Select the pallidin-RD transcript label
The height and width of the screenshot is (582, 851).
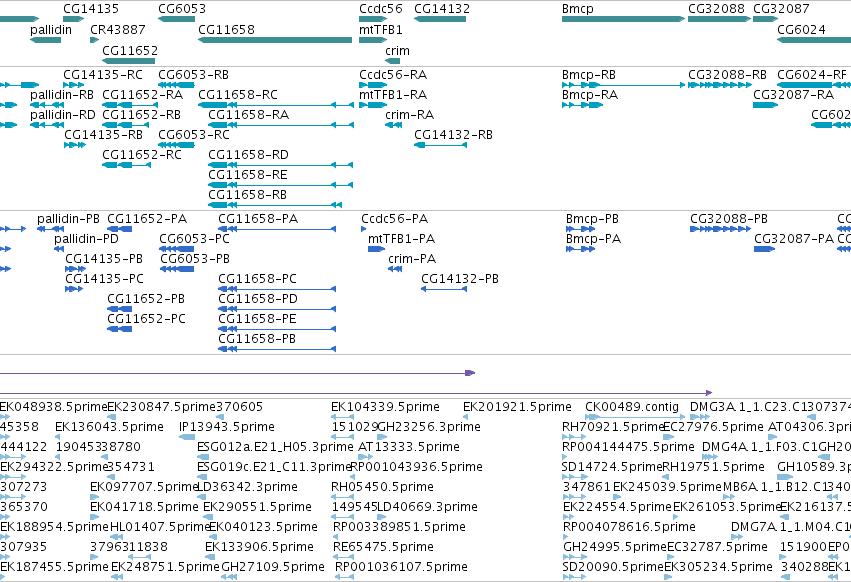[62, 115]
